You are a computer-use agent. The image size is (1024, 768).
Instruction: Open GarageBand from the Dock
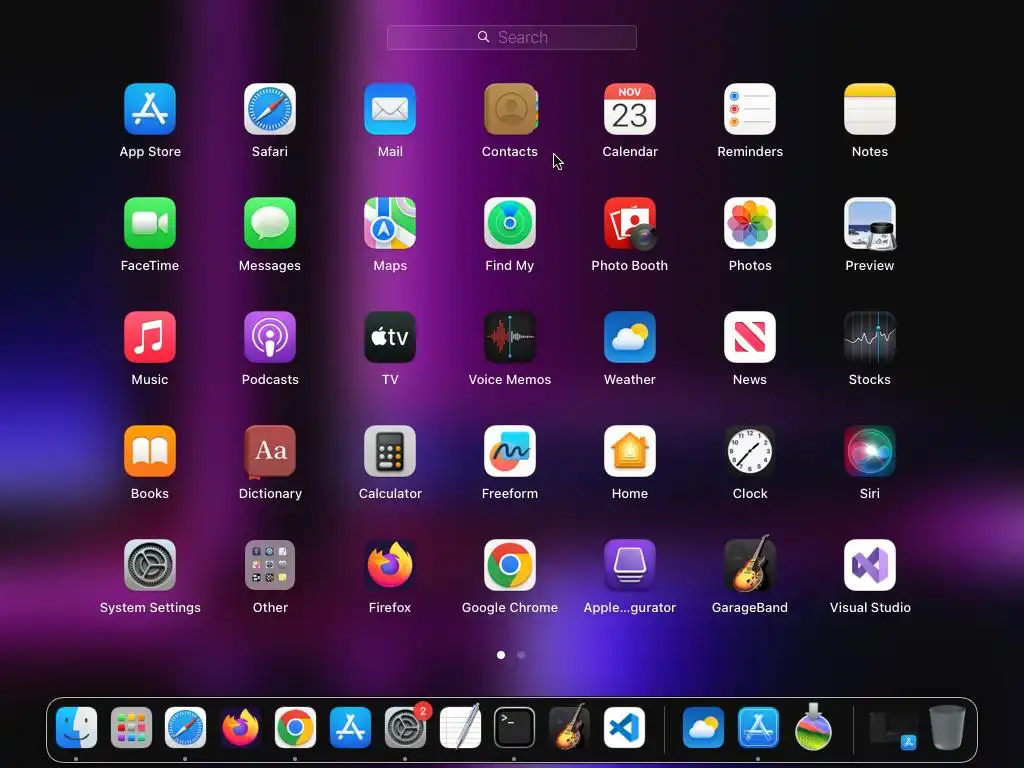tap(569, 726)
